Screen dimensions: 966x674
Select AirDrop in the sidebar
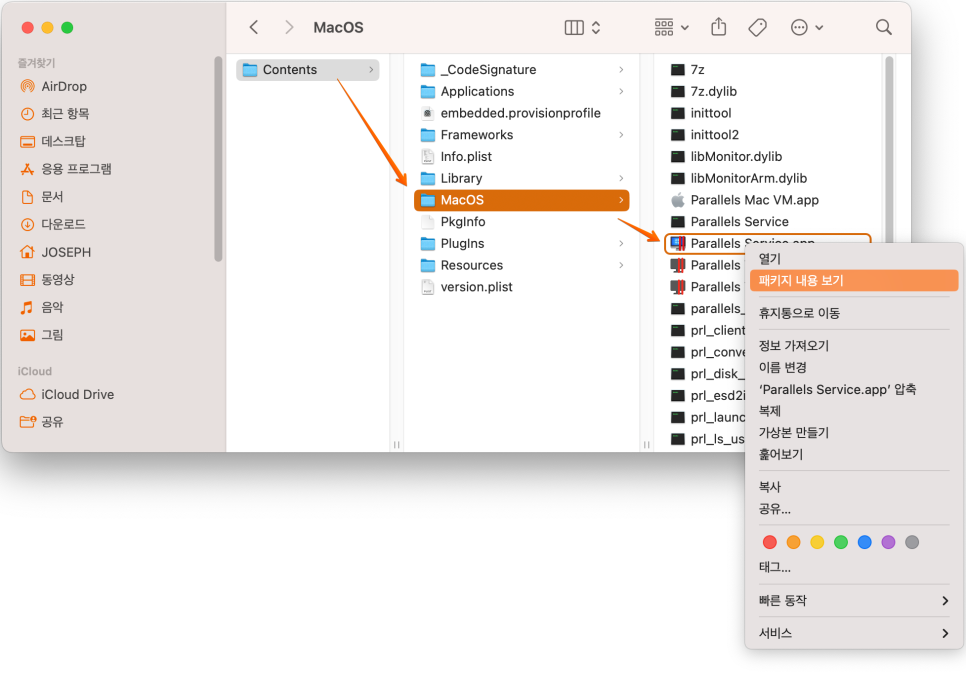click(54, 86)
